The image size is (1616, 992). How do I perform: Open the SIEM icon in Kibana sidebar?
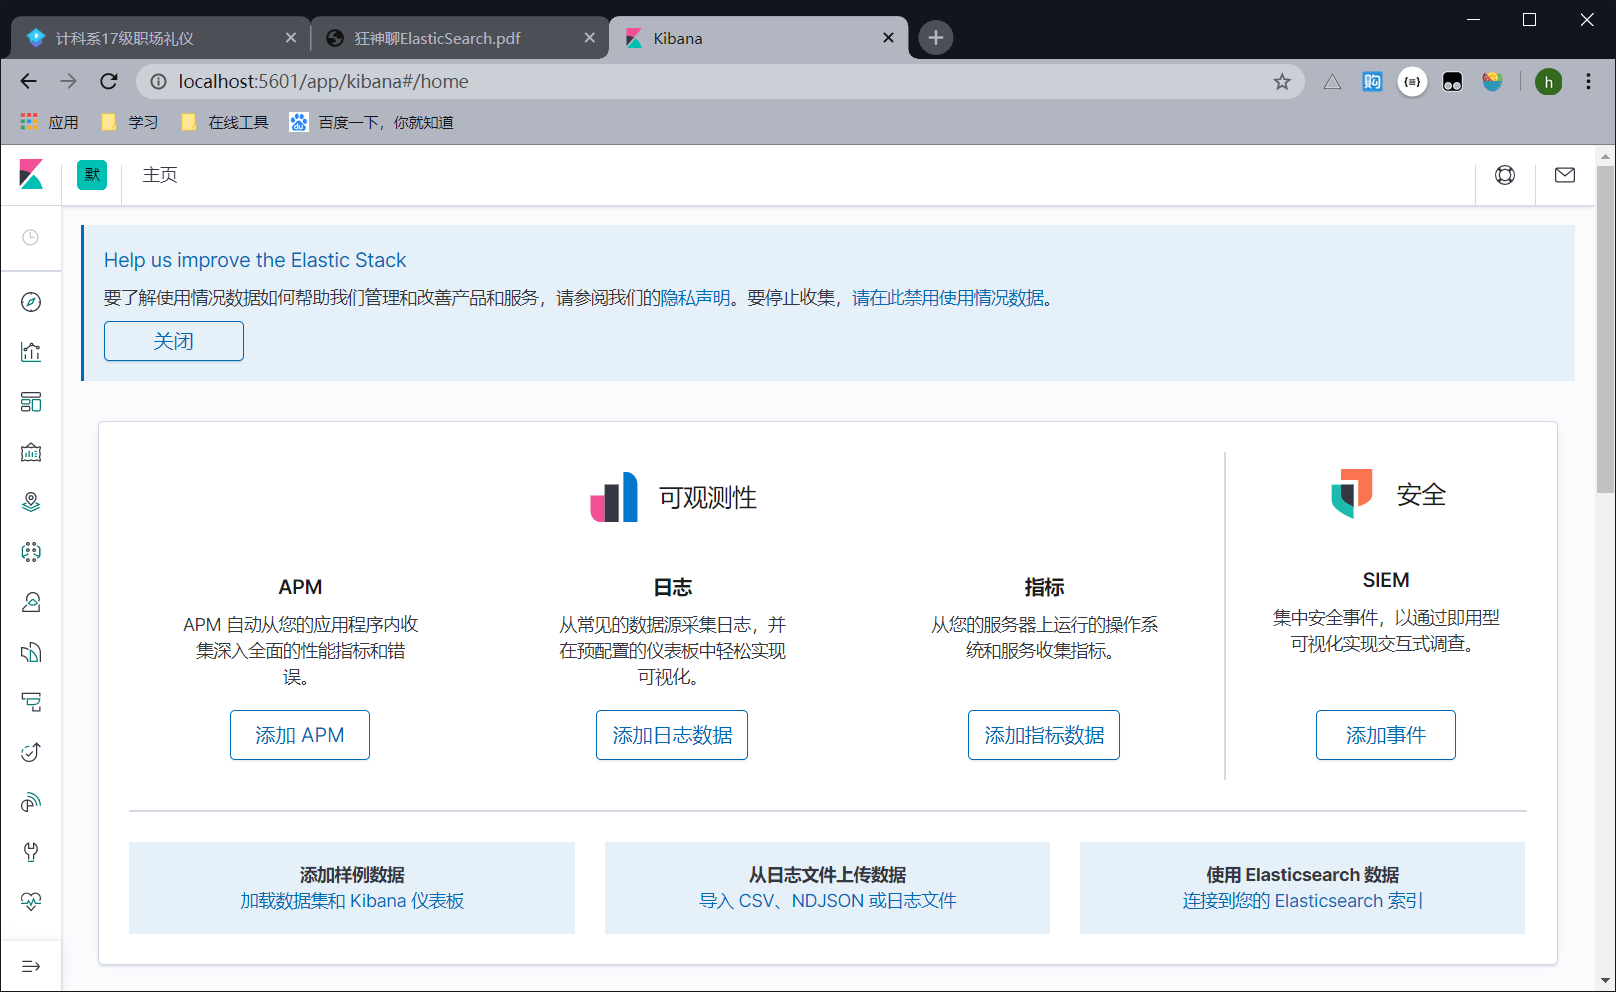(31, 802)
